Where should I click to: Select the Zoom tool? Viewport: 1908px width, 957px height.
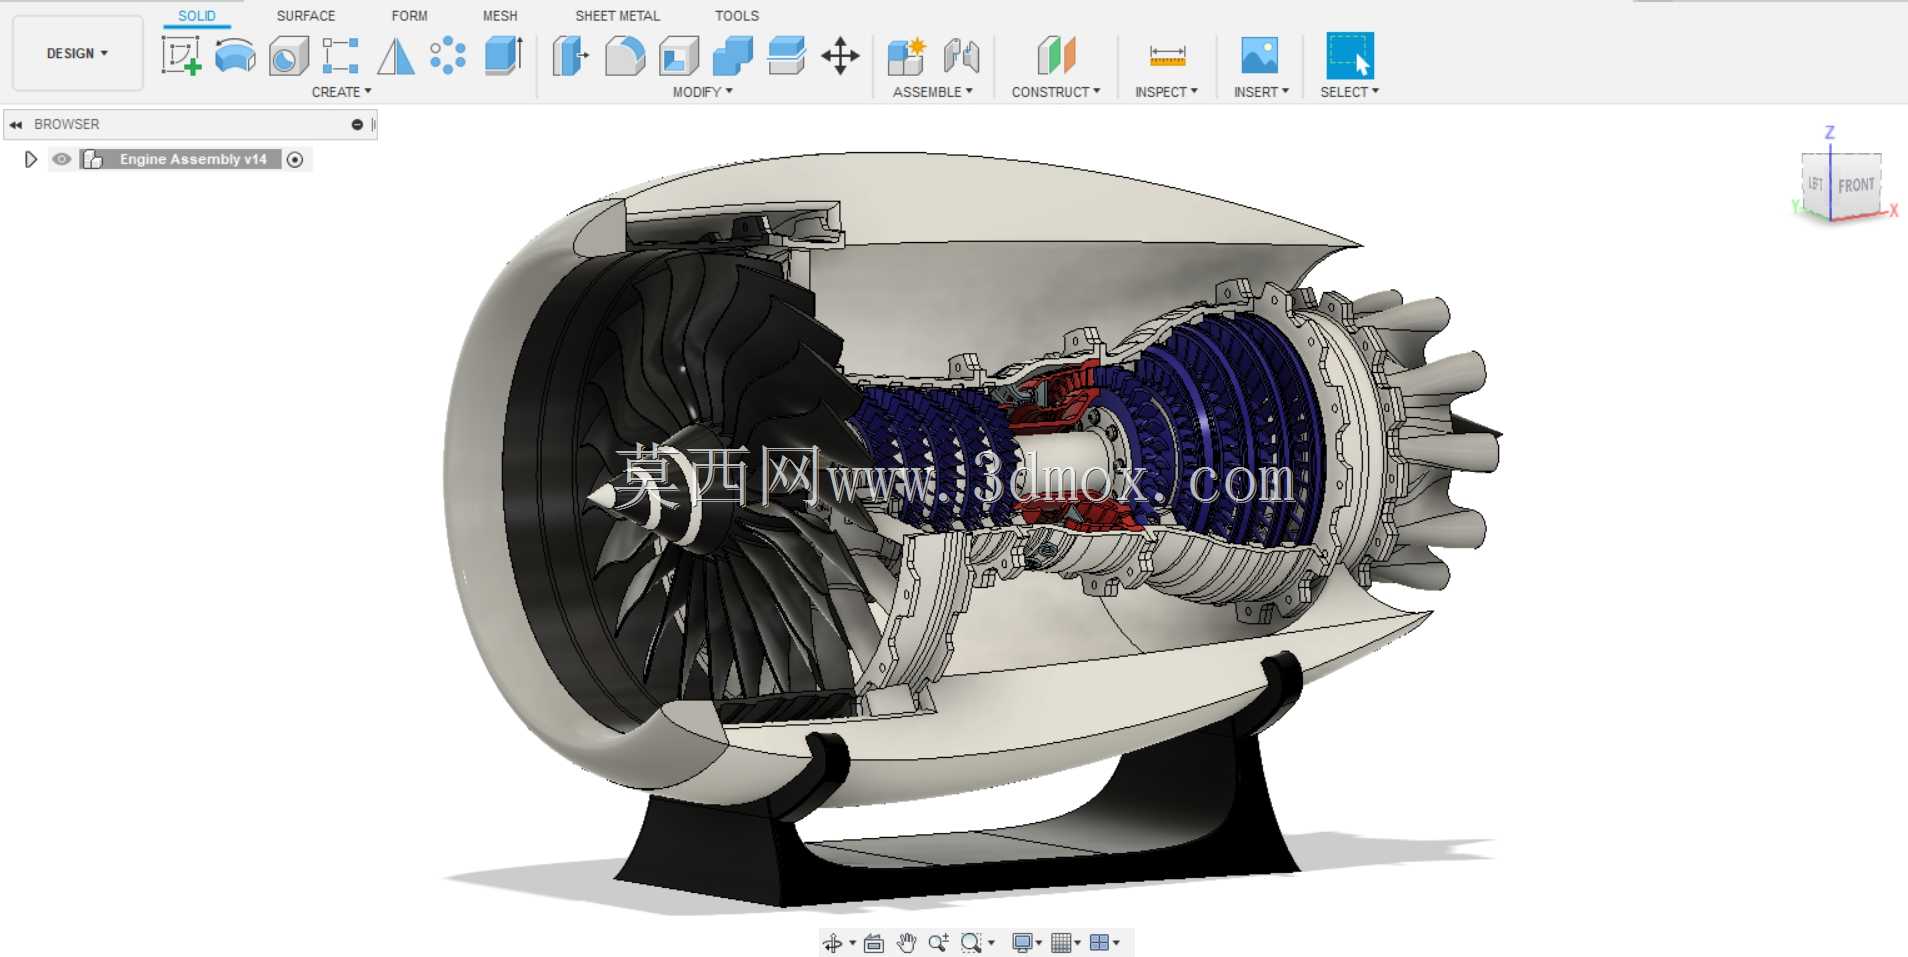[x=938, y=942]
